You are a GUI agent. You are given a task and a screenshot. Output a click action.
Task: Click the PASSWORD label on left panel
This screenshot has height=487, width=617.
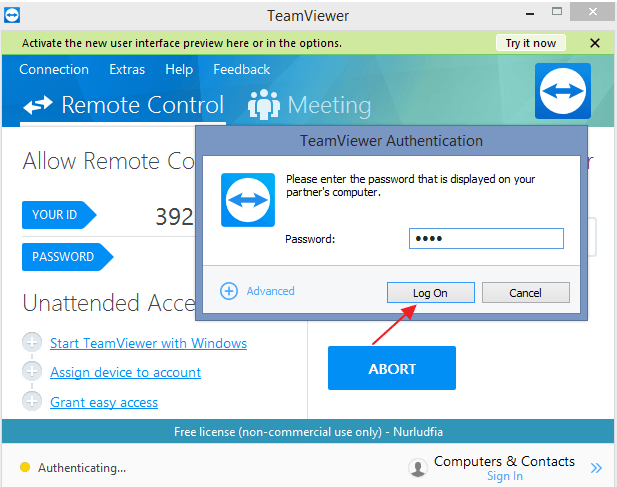pyautogui.click(x=67, y=257)
